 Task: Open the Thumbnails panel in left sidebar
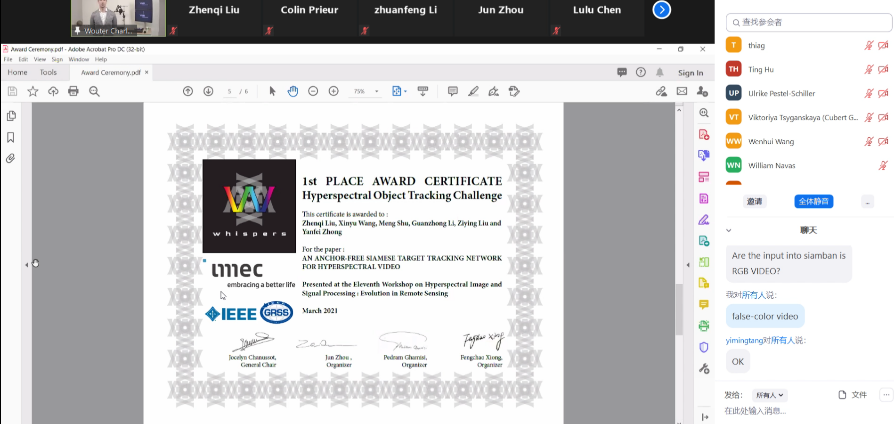pyautogui.click(x=11, y=116)
